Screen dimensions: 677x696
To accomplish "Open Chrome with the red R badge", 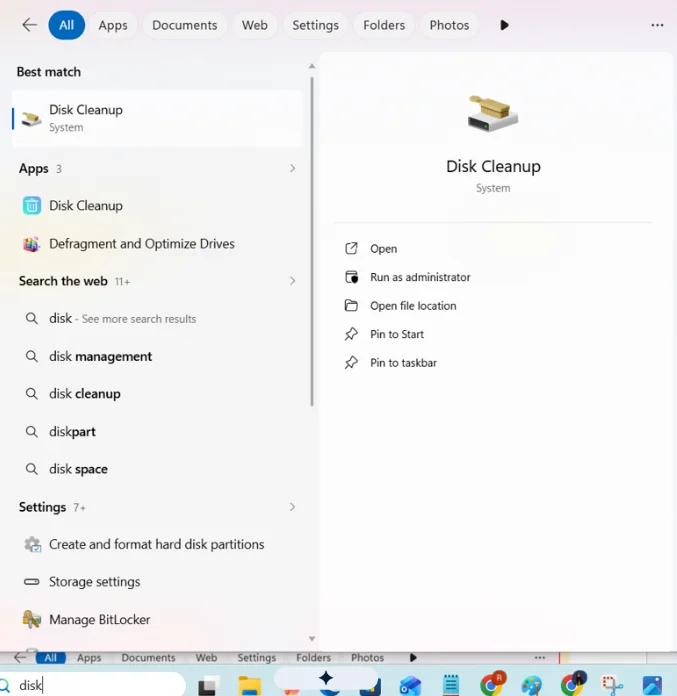I will (x=492, y=684).
